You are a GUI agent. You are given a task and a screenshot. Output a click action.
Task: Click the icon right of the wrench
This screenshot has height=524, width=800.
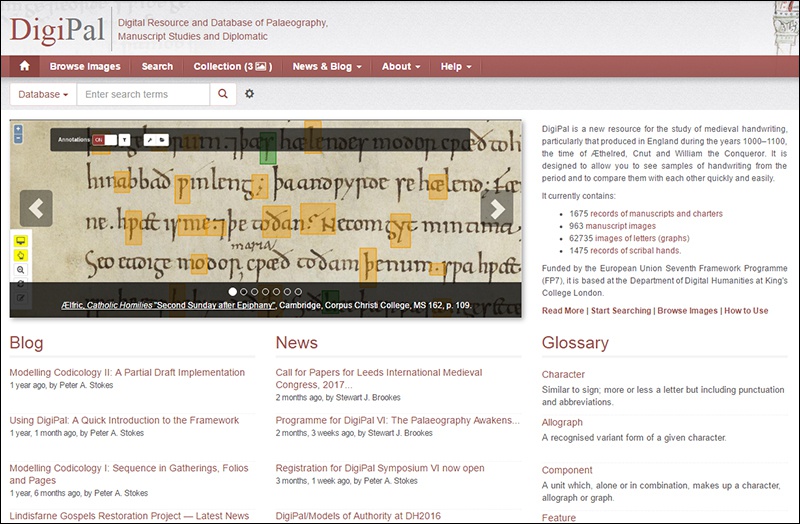tap(162, 140)
